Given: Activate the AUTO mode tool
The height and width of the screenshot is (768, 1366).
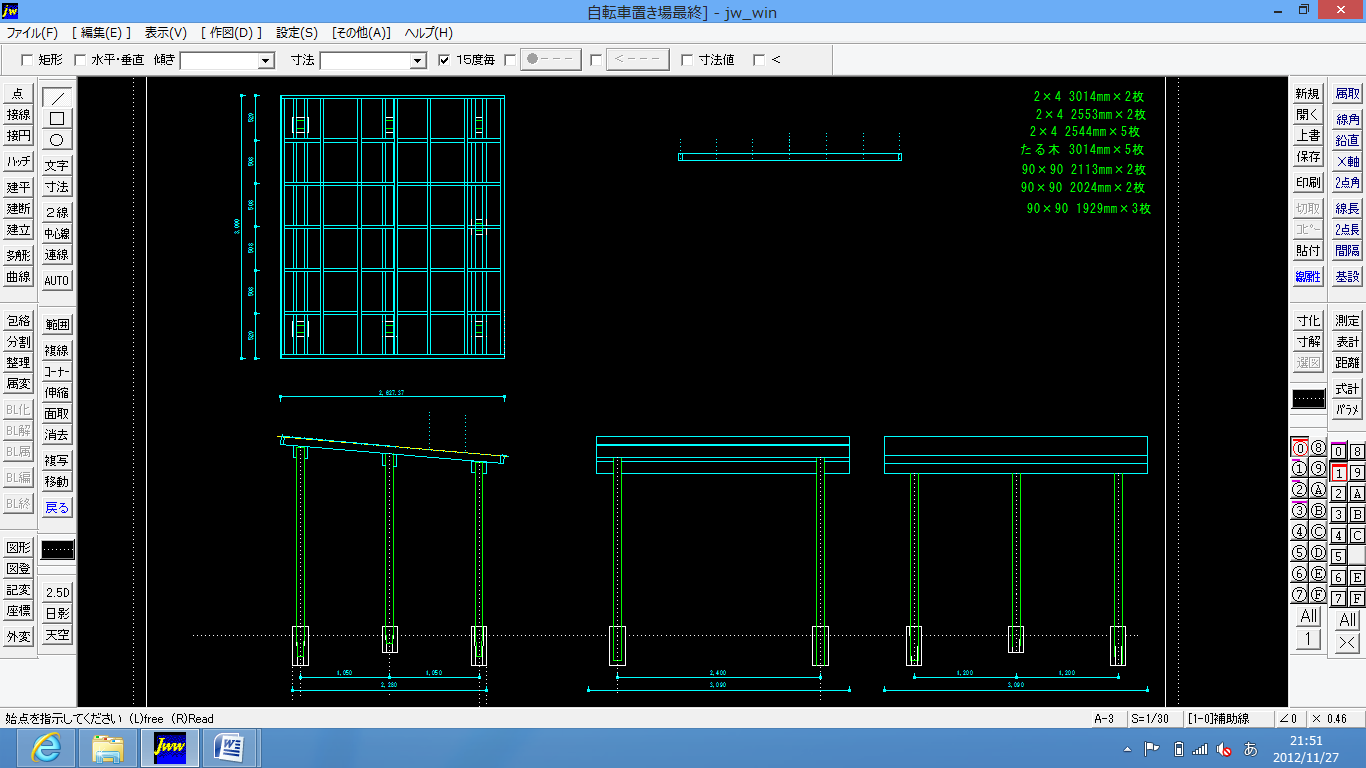Looking at the screenshot, I should pos(57,281).
